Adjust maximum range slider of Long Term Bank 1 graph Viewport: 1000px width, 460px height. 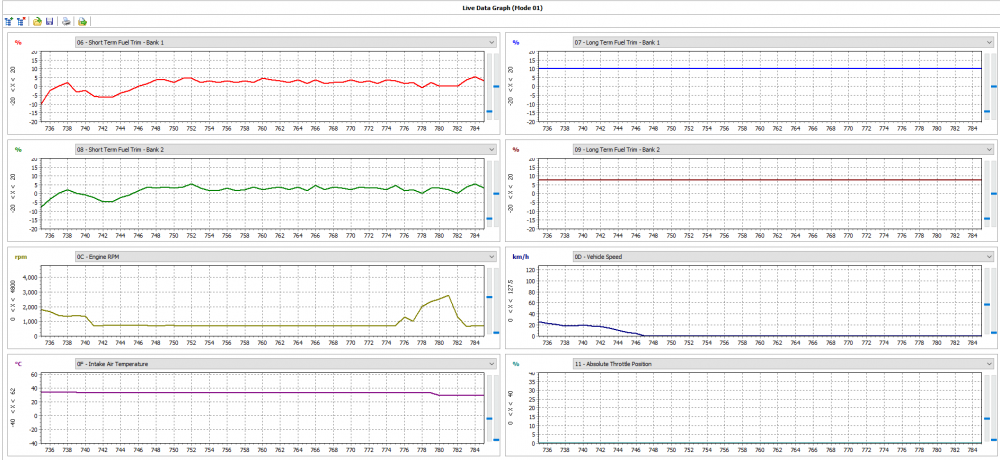pyautogui.click(x=986, y=110)
